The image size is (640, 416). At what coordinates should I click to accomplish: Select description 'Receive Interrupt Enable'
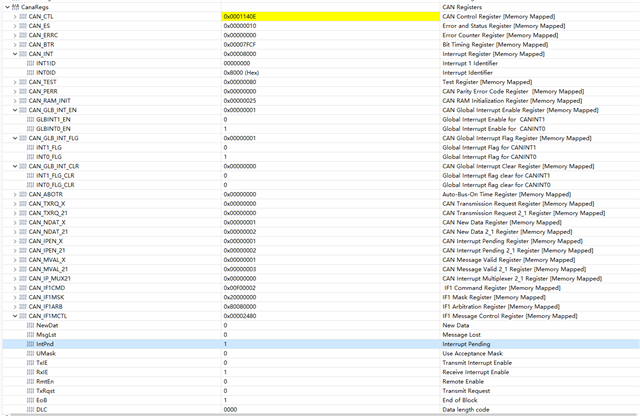click(x=476, y=372)
